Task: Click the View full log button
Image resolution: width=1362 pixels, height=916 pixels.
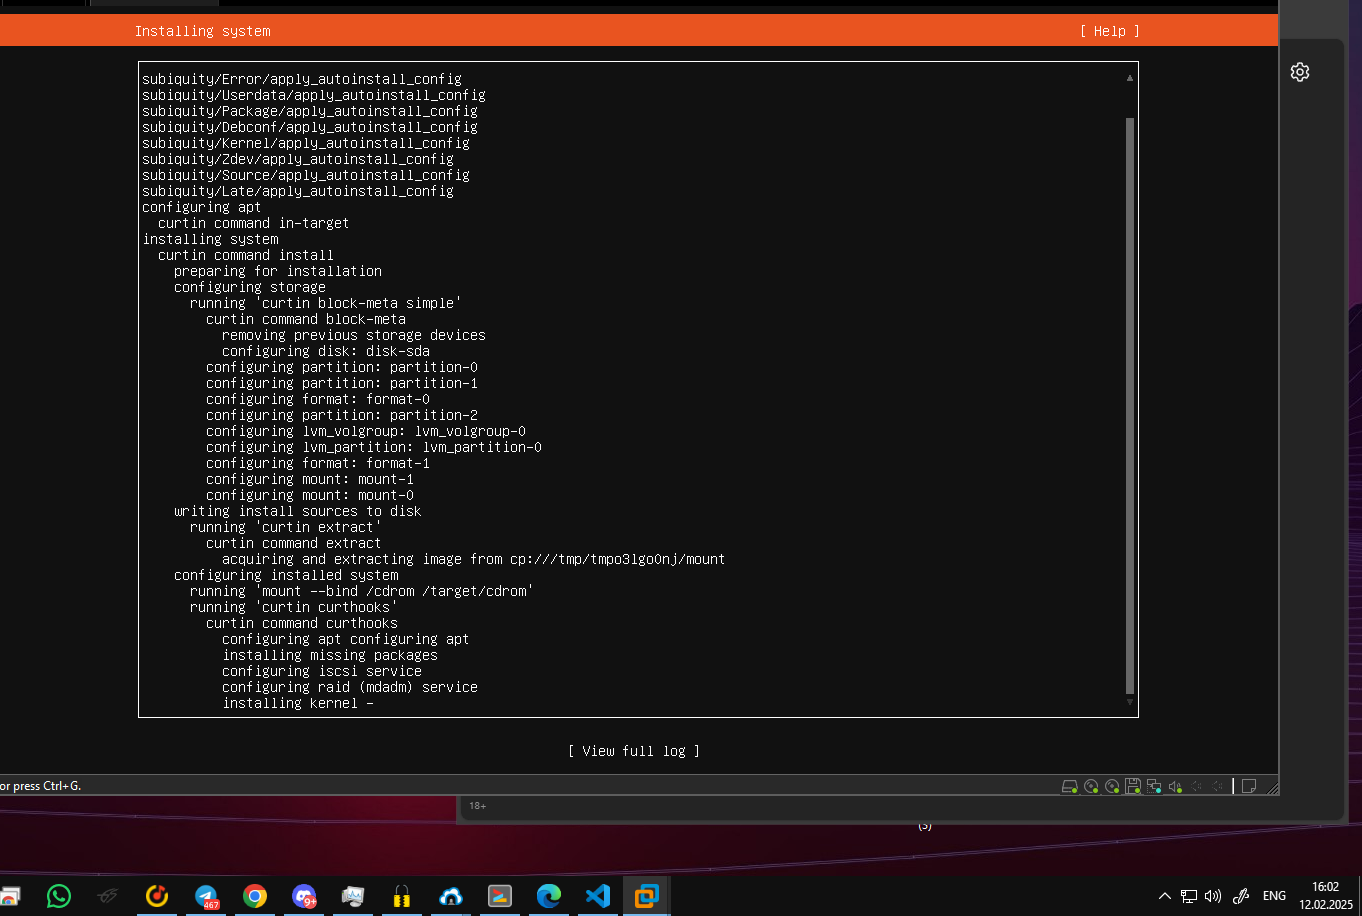Action: coord(634,751)
